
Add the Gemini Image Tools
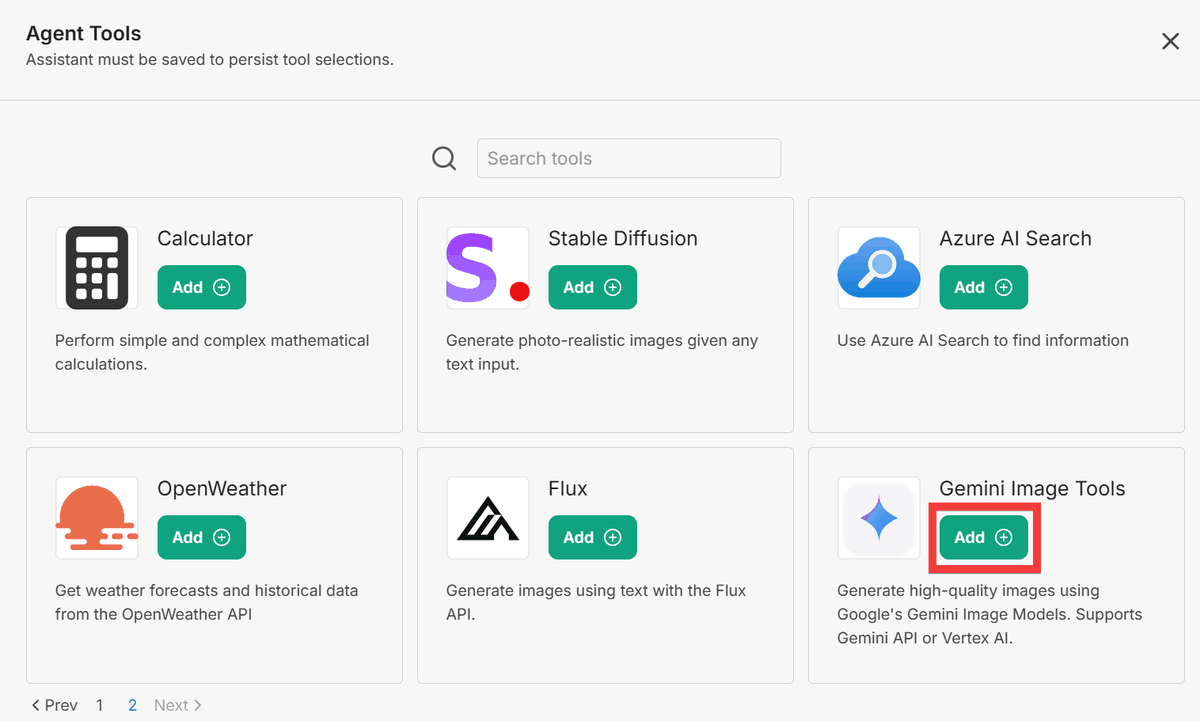tap(983, 537)
